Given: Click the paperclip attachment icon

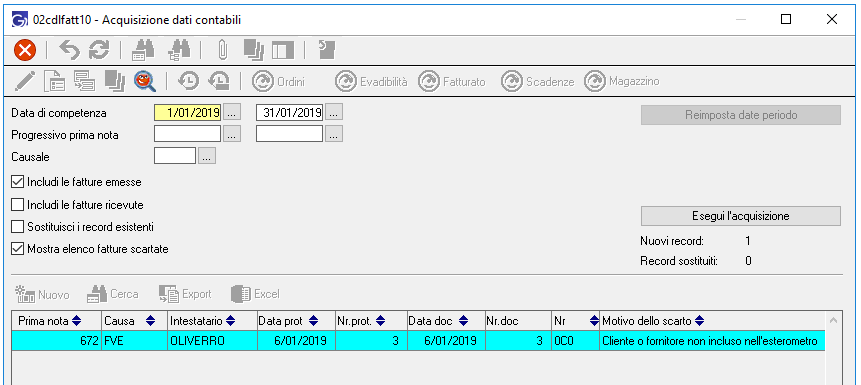Looking at the screenshot, I should pos(222,51).
